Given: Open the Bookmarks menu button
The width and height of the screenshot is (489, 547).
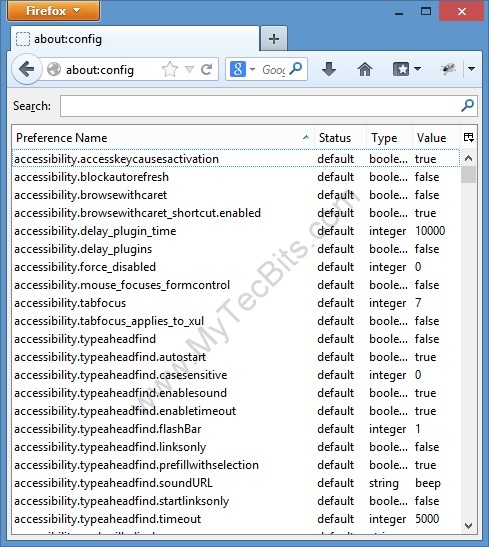Looking at the screenshot, I should point(406,69).
